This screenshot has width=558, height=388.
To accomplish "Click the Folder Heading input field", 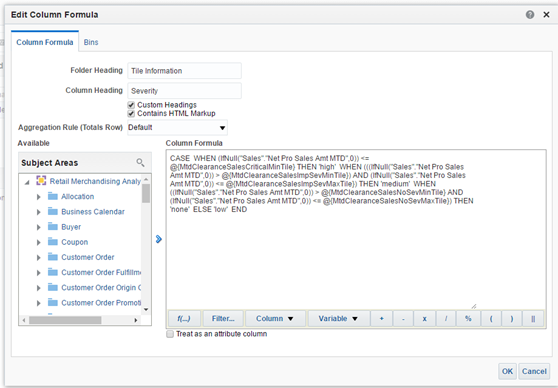I will coord(184,70).
